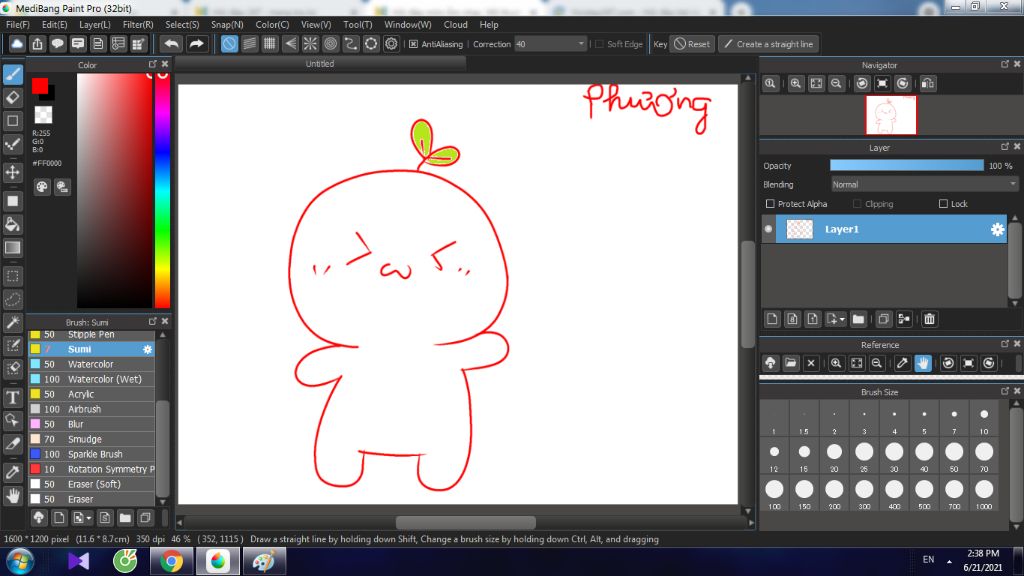Select the Watercolor (Wet) brush
The width and height of the screenshot is (1024, 576).
click(91, 379)
